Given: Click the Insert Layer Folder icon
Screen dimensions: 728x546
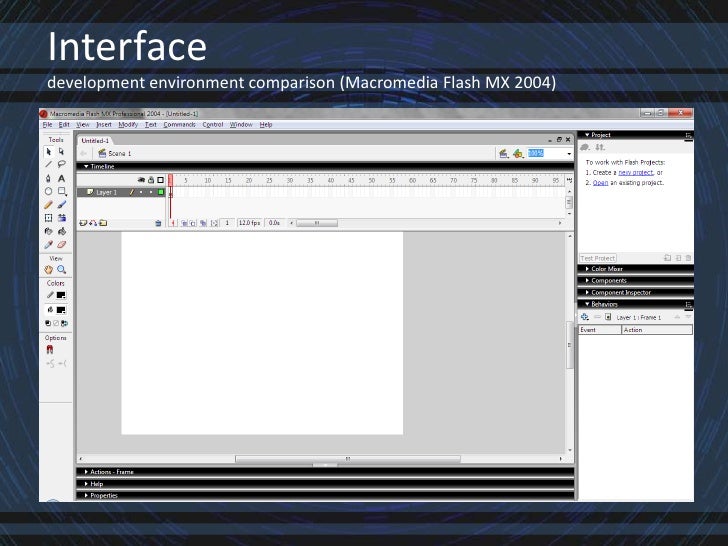Looking at the screenshot, I should click(x=103, y=223).
